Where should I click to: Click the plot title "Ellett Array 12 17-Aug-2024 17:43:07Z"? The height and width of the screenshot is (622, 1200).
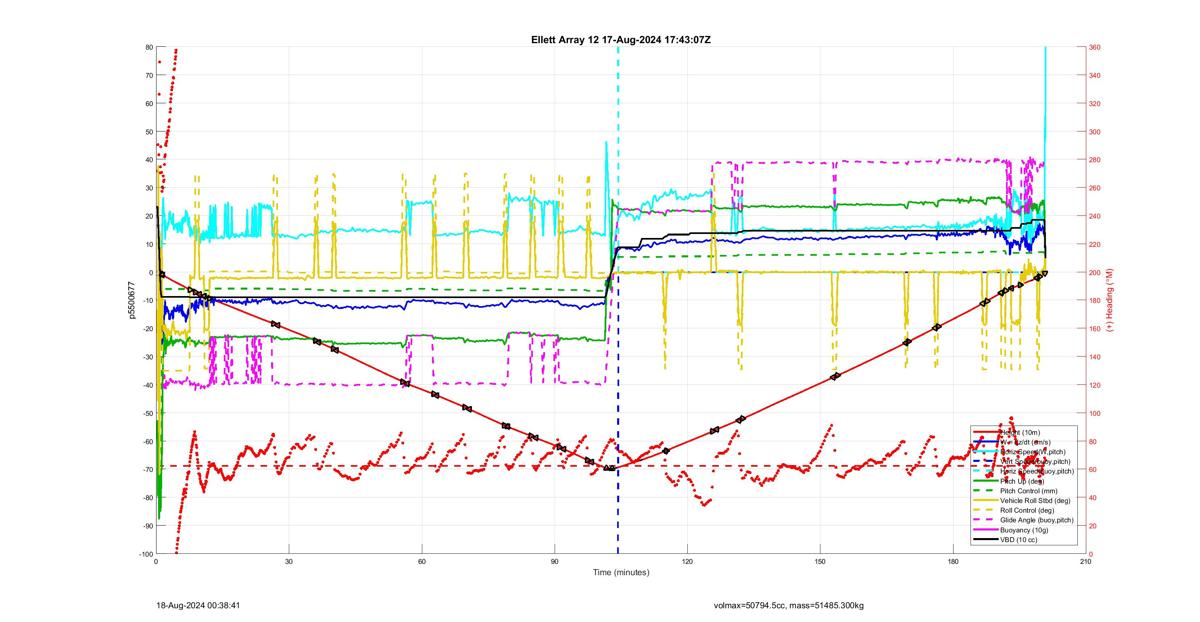[621, 39]
